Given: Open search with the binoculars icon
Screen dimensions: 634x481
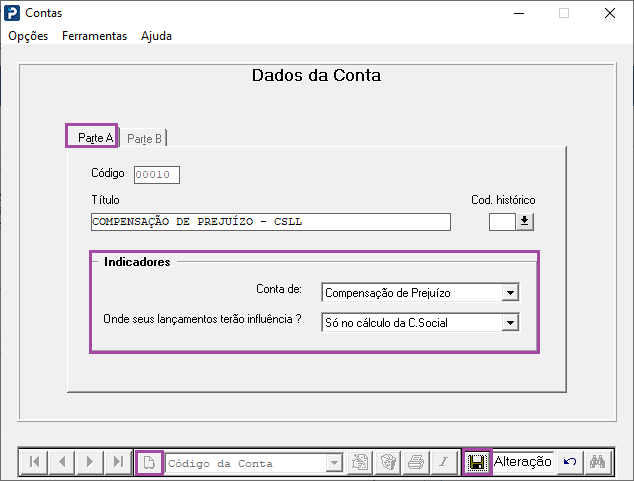Looking at the screenshot, I should pyautogui.click(x=598, y=462).
